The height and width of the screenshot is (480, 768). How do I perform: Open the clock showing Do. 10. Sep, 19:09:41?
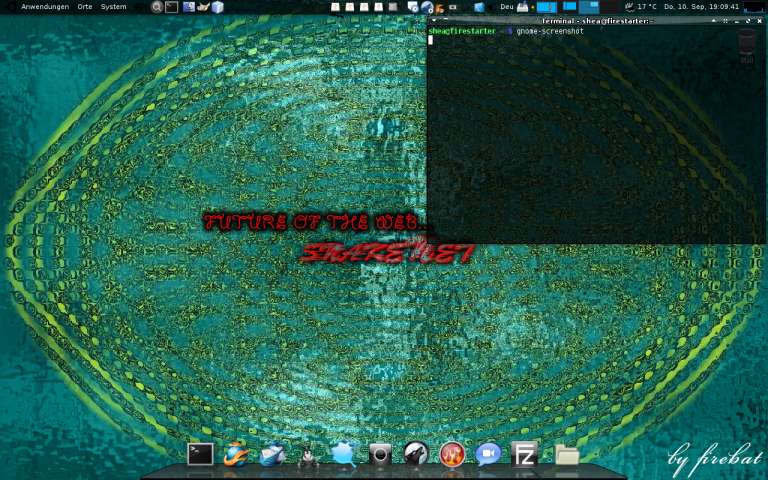[701, 7]
